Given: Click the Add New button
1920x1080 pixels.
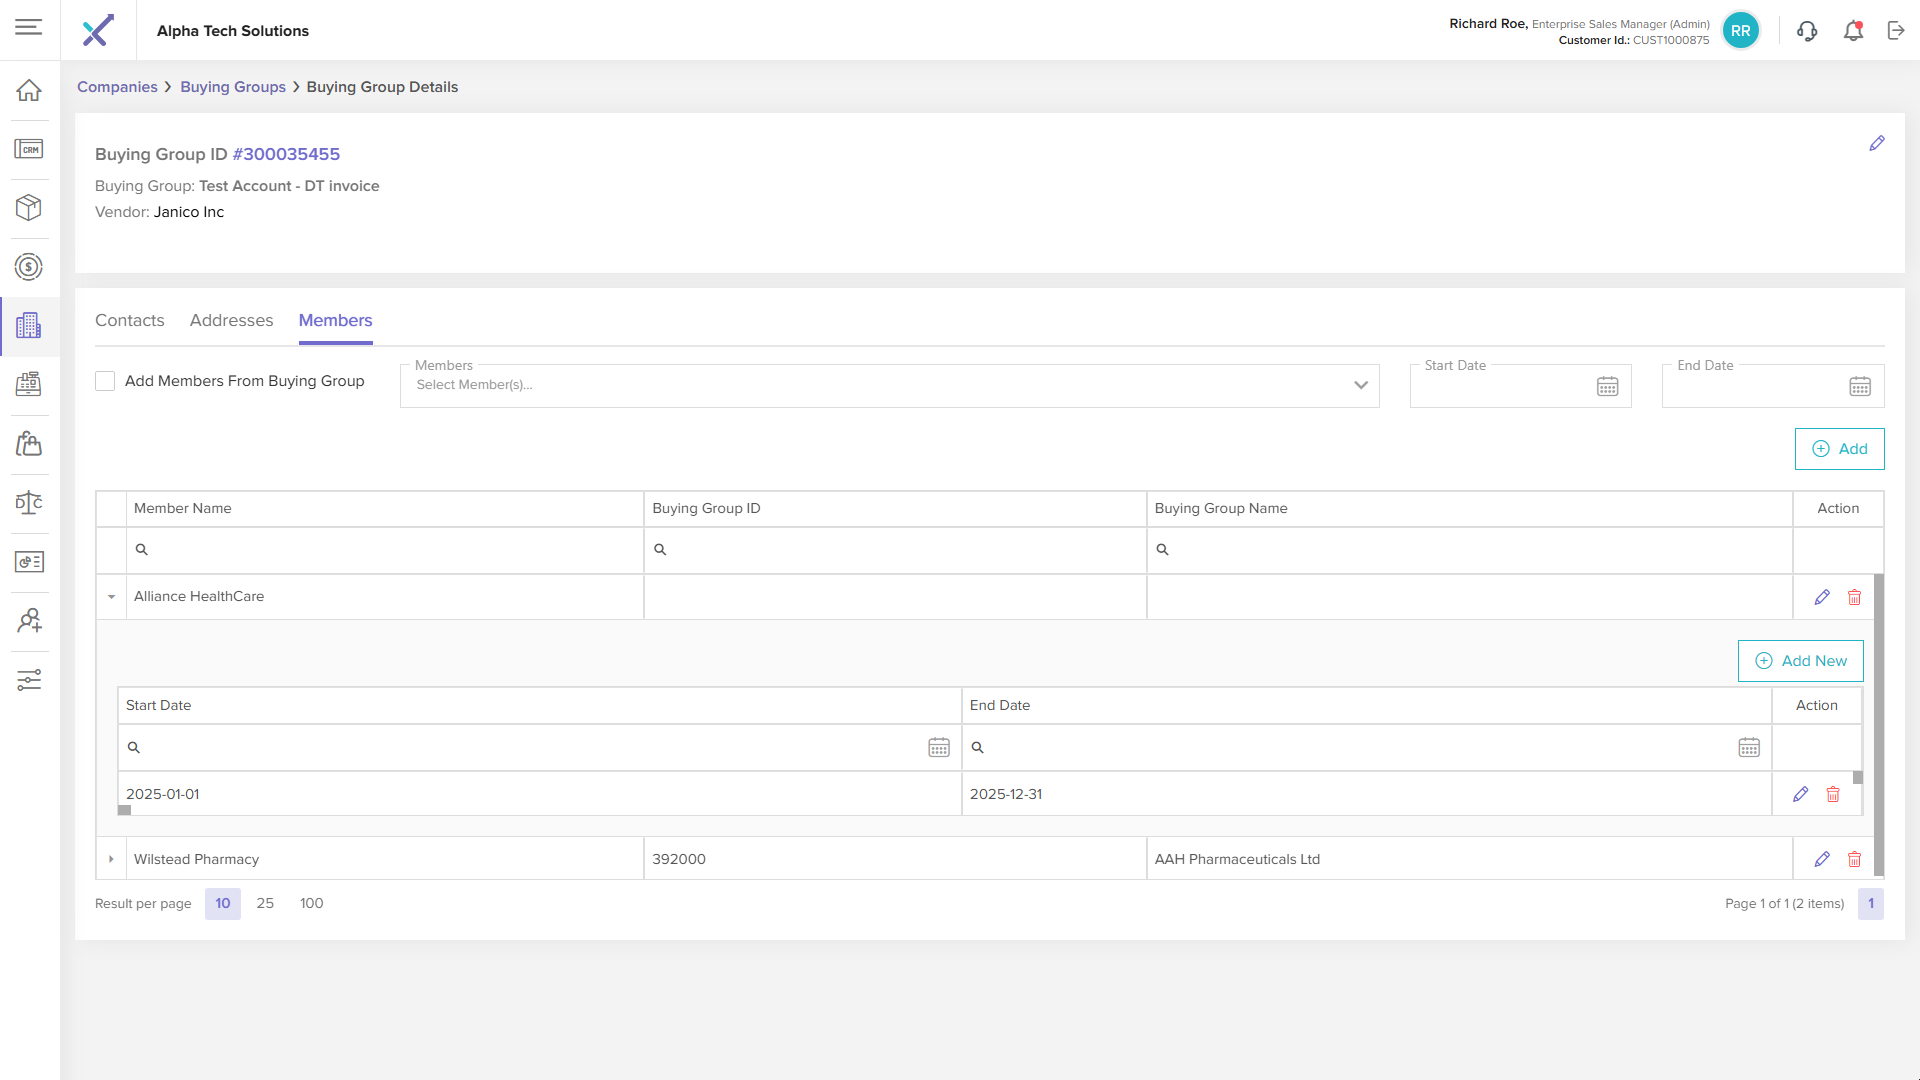Looking at the screenshot, I should click(x=1800, y=661).
